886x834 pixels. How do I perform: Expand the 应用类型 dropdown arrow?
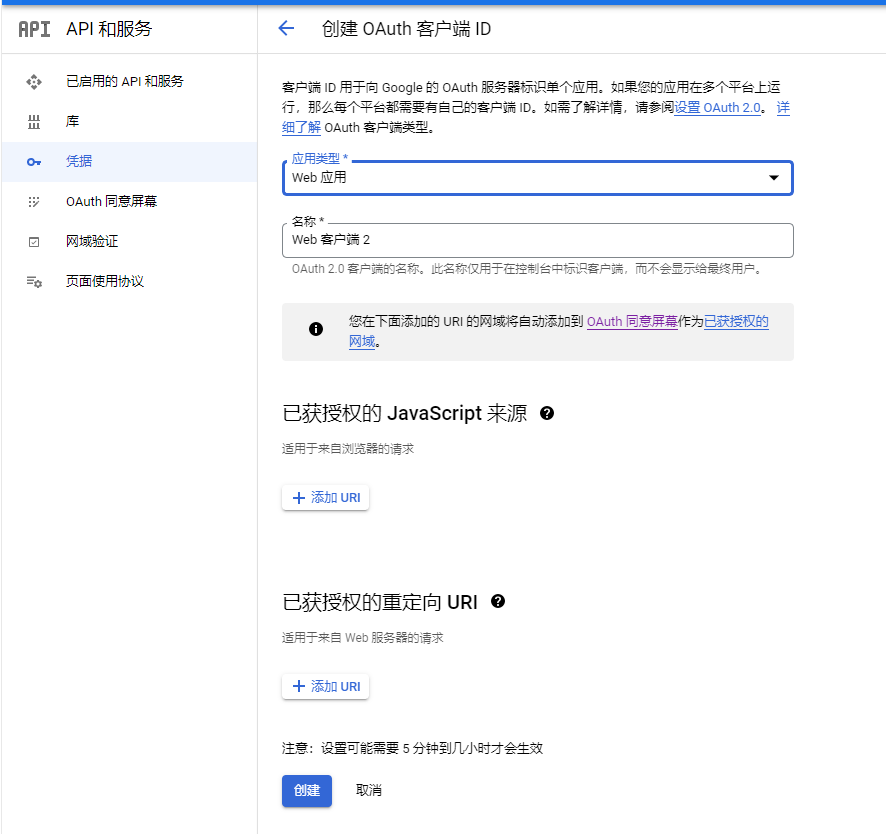[x=774, y=177]
